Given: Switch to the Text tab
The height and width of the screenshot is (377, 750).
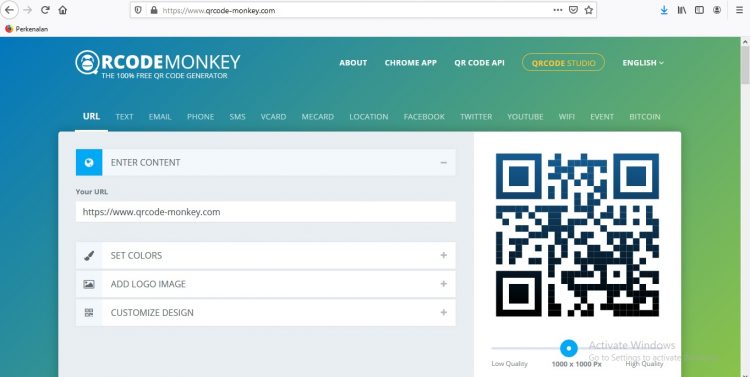Looking at the screenshot, I should (x=124, y=117).
